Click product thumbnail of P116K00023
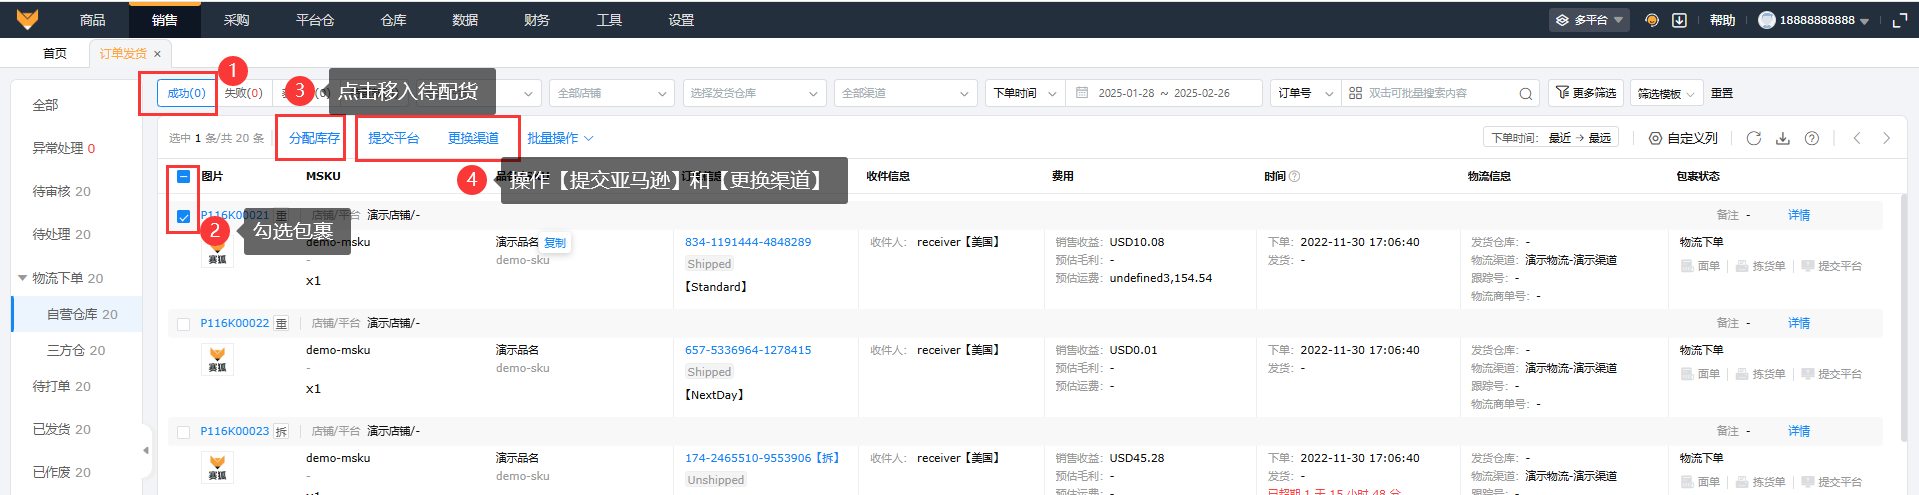The image size is (1919, 495). [217, 467]
